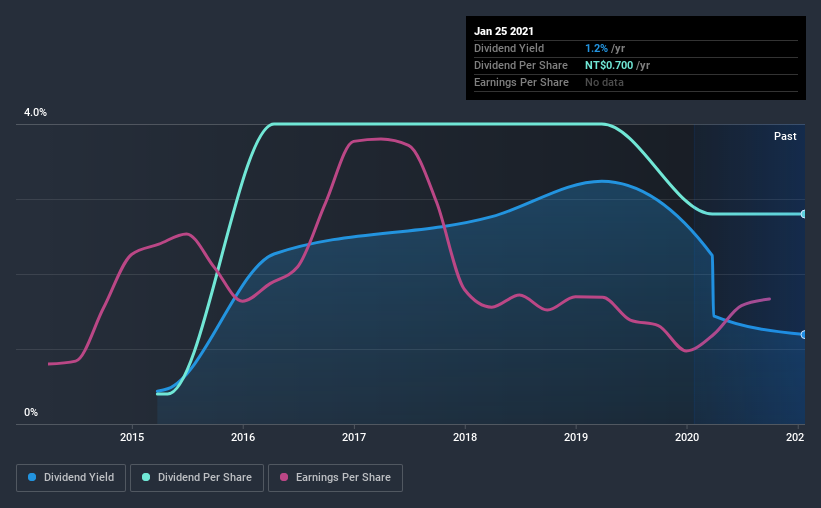821x508 pixels.
Task: Click the Jan 25 2021 tooltip date
Action: [504, 31]
